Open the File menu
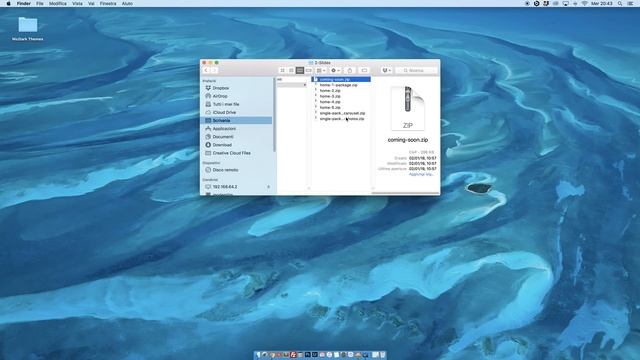The height and width of the screenshot is (360, 640). pos(40,3)
